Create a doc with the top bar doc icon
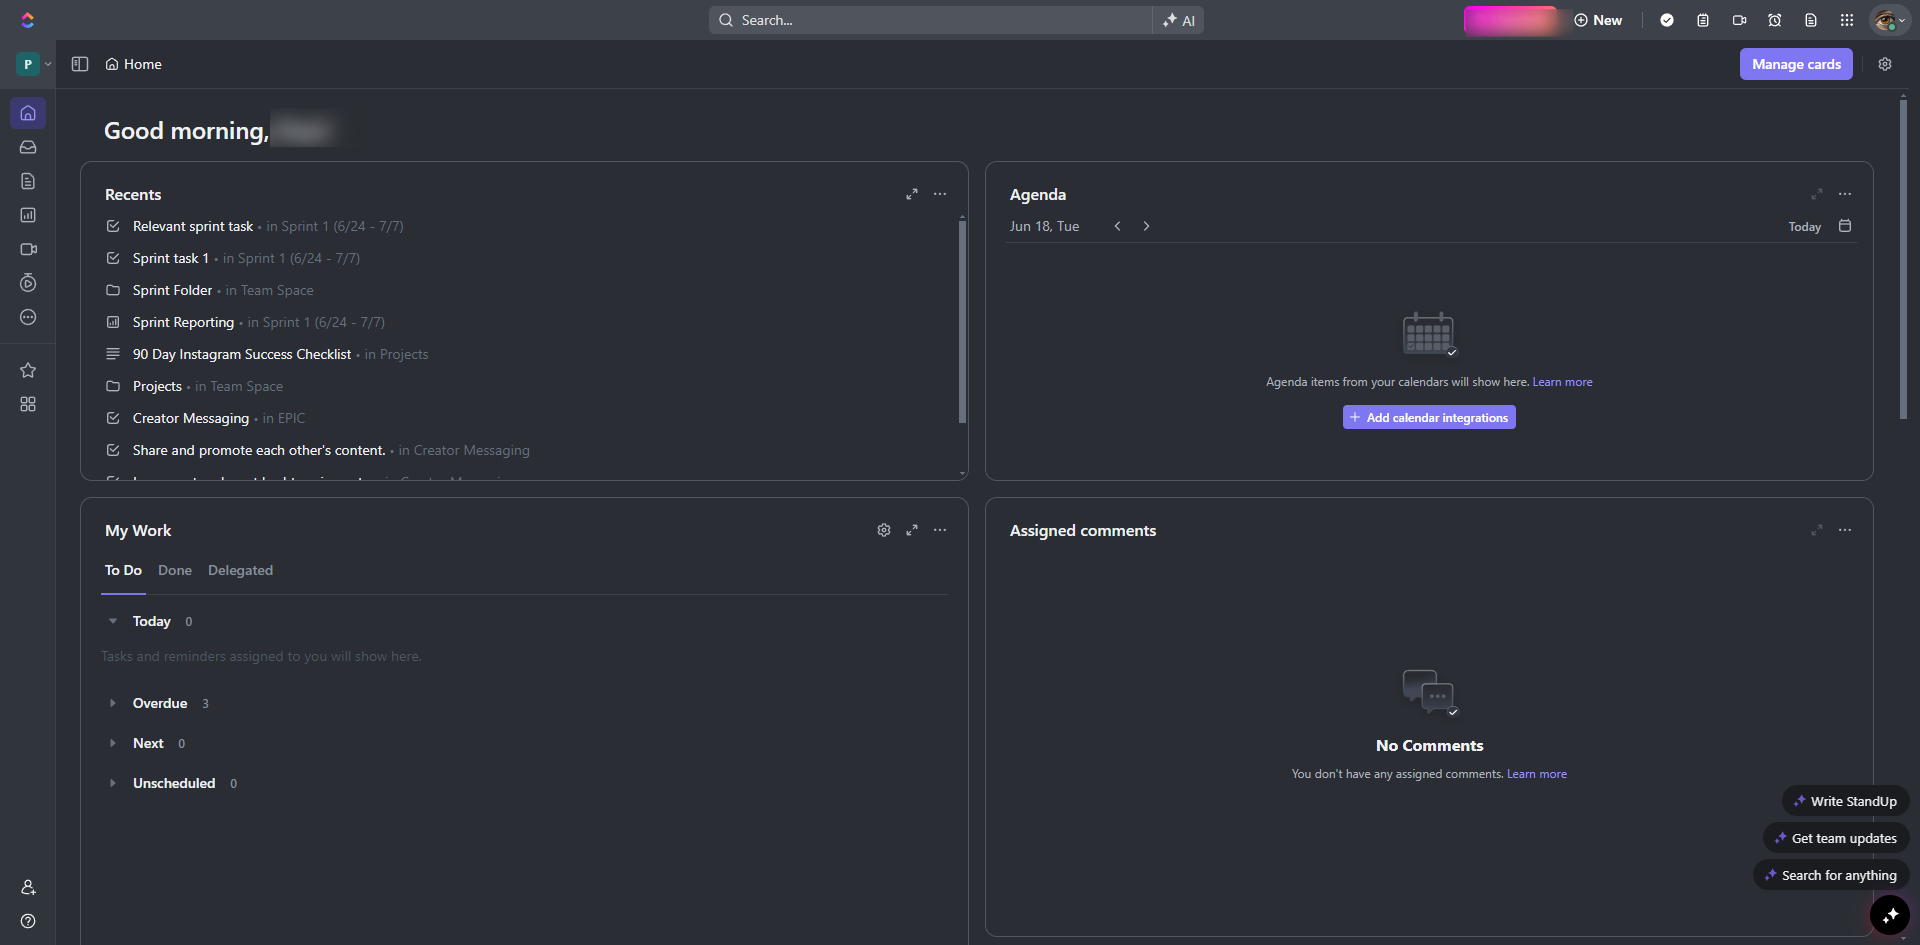This screenshot has width=1920, height=945. pyautogui.click(x=1811, y=20)
